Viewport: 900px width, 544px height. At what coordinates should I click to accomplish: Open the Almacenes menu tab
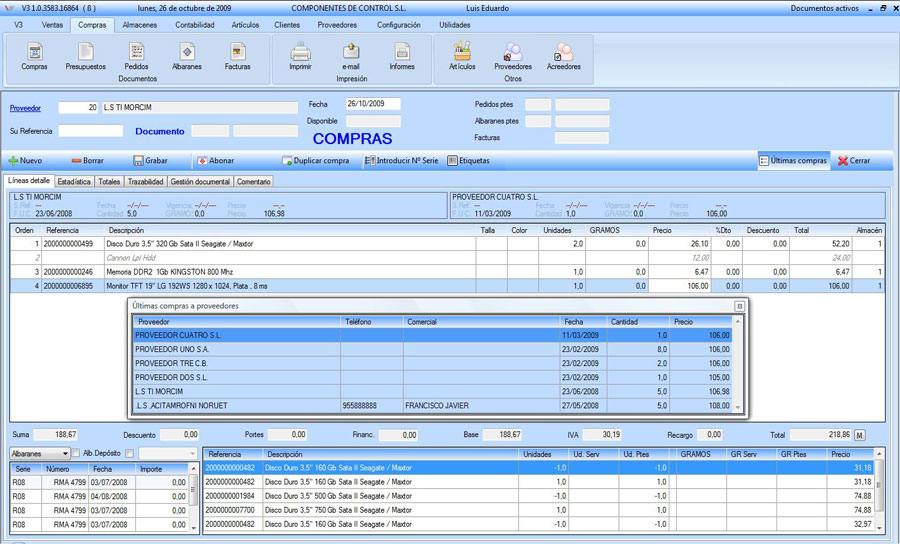tap(139, 25)
